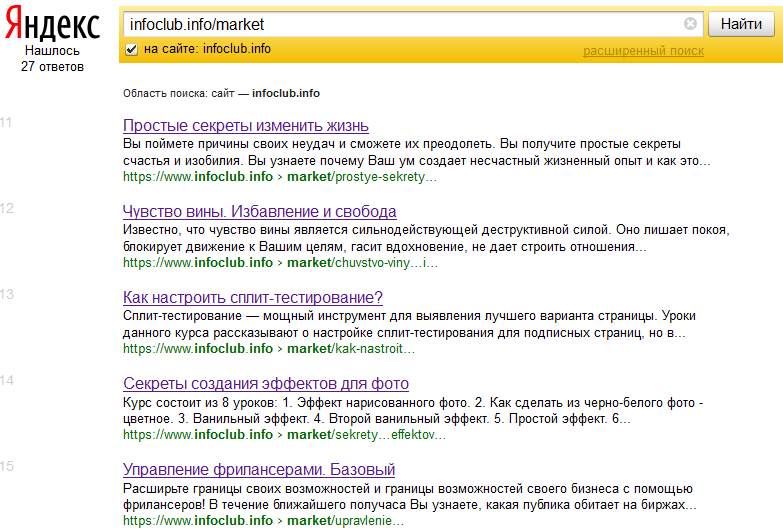Image resolution: width=783 pixels, height=531 pixels.
Task: Click the 'Область поиска: сайт — infoclub.info' text
Action: coord(221,93)
